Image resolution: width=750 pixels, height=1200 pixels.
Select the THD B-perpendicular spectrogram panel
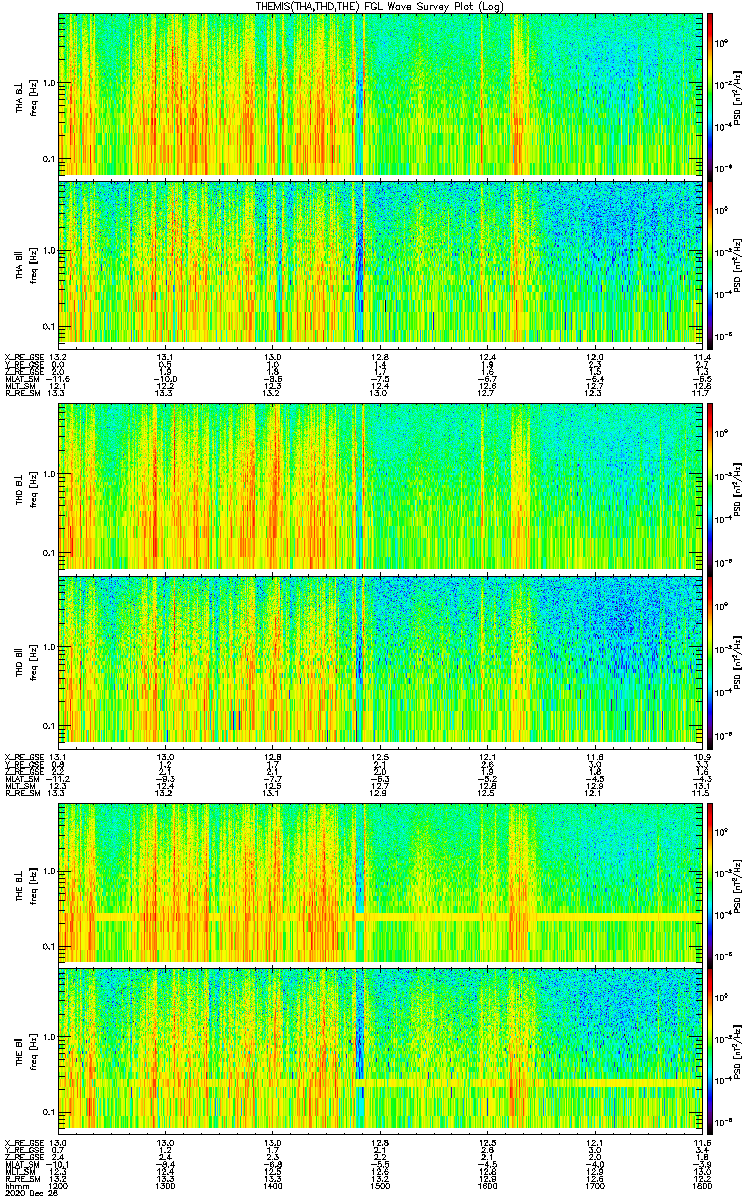click(380, 487)
